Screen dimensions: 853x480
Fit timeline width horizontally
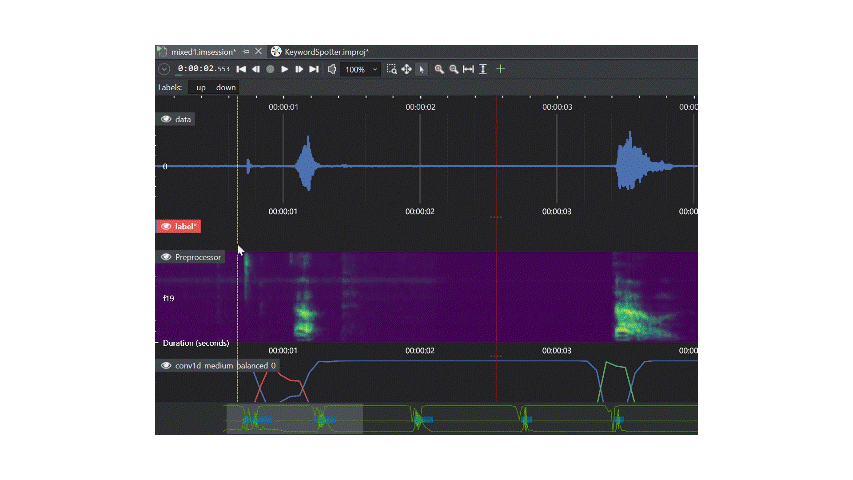coord(468,69)
